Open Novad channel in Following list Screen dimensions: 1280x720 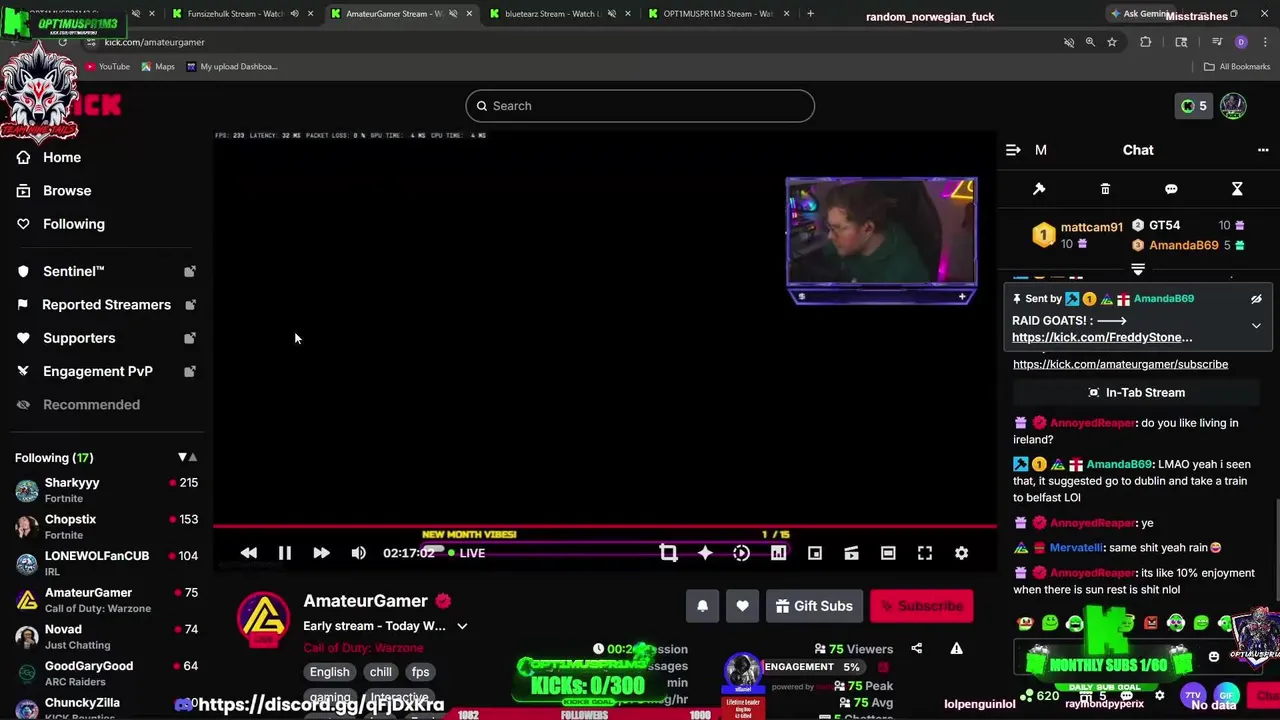[105, 637]
